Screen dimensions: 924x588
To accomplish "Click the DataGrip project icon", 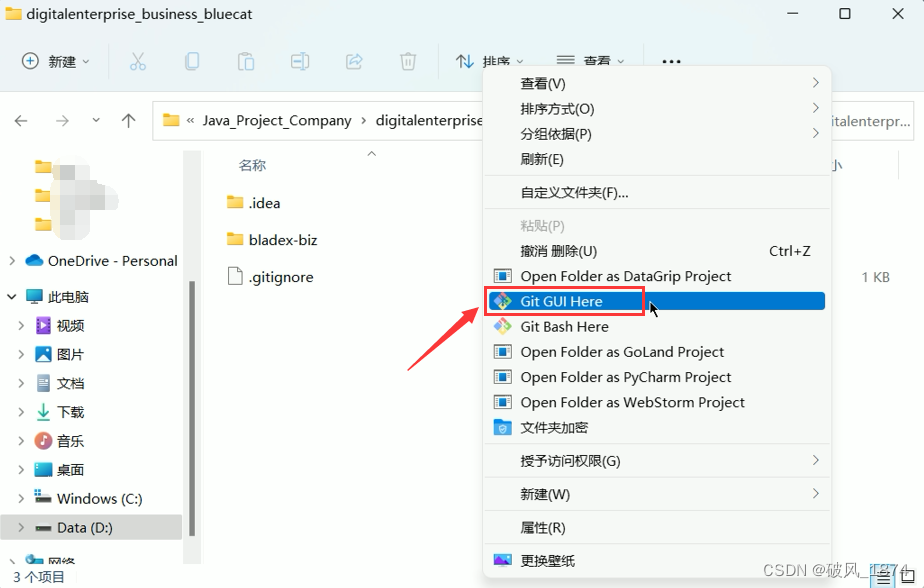I will (x=503, y=276).
